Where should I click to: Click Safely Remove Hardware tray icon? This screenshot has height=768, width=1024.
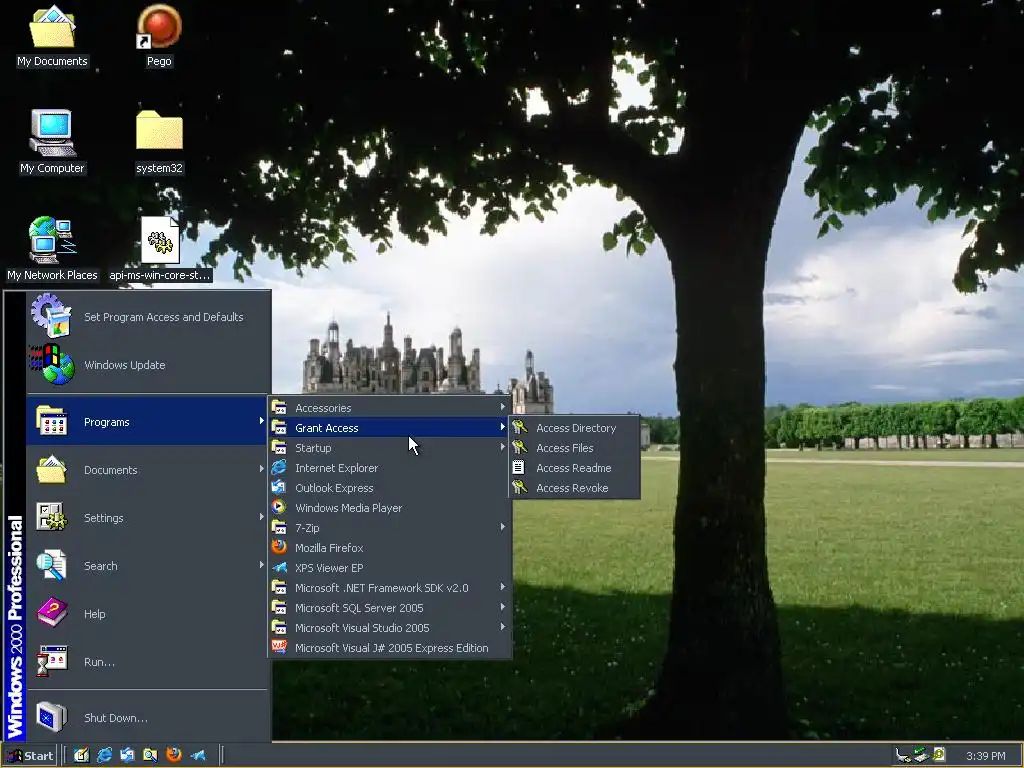(x=921, y=756)
